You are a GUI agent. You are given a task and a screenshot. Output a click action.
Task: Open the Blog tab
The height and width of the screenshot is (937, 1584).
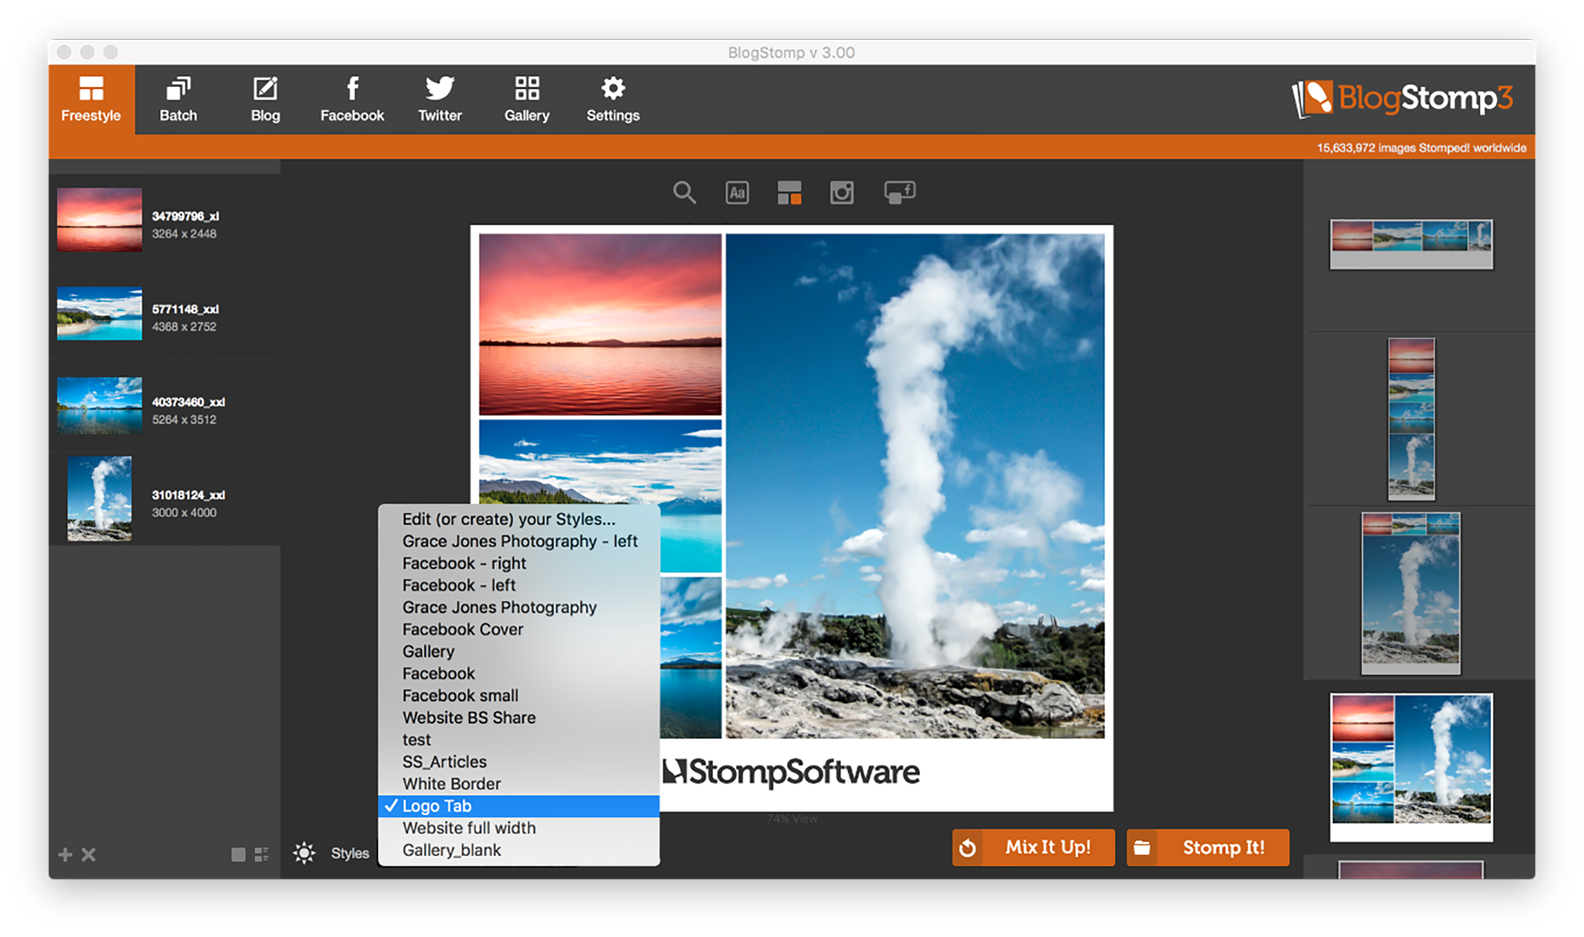pos(265,100)
